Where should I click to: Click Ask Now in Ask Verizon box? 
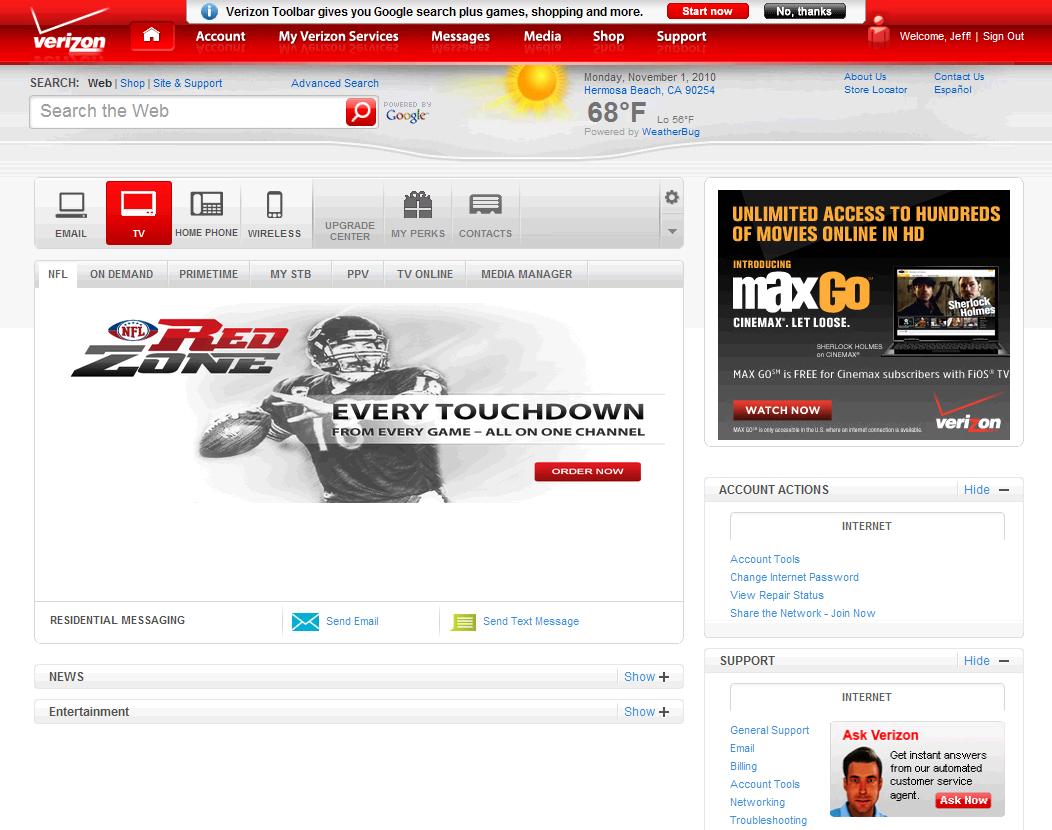coord(963,800)
